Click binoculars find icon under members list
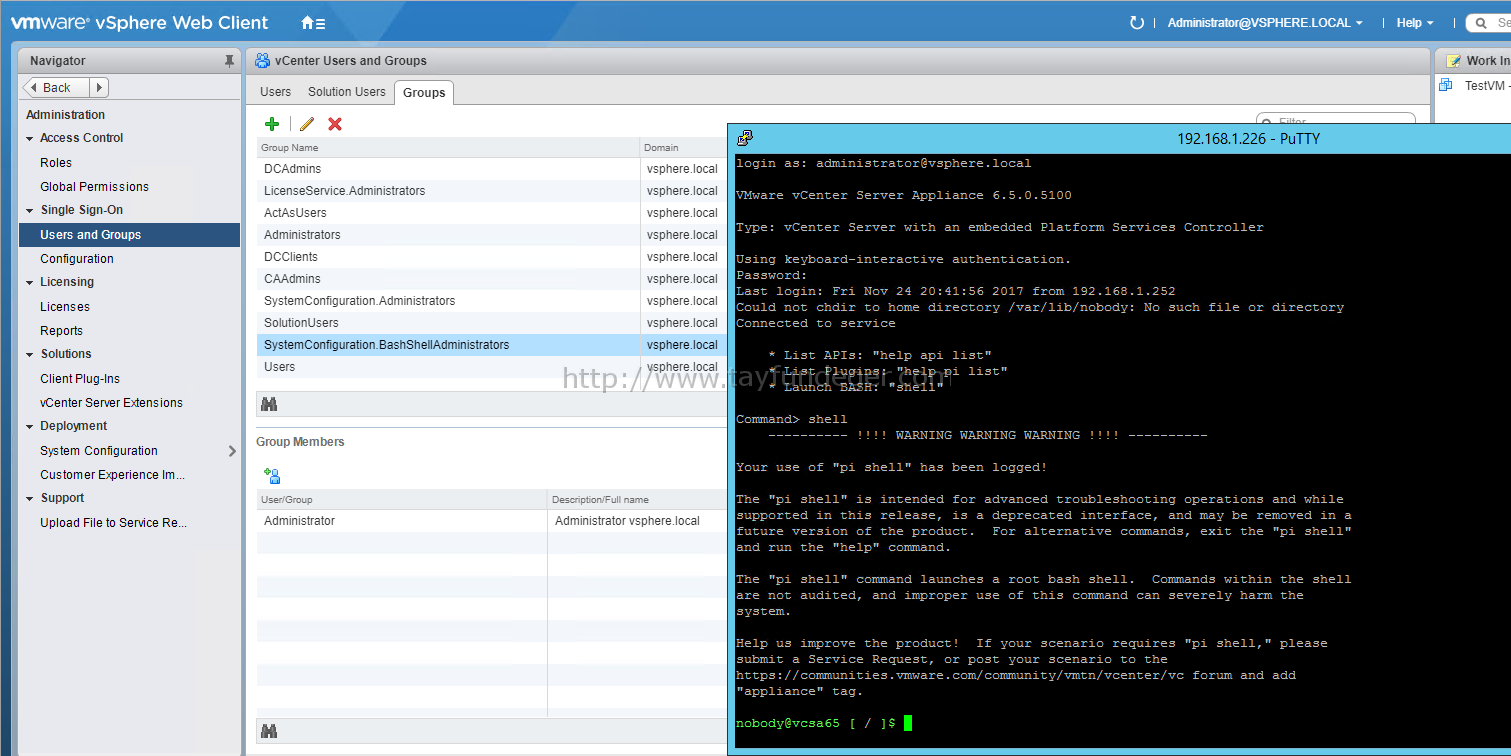 tap(269, 731)
